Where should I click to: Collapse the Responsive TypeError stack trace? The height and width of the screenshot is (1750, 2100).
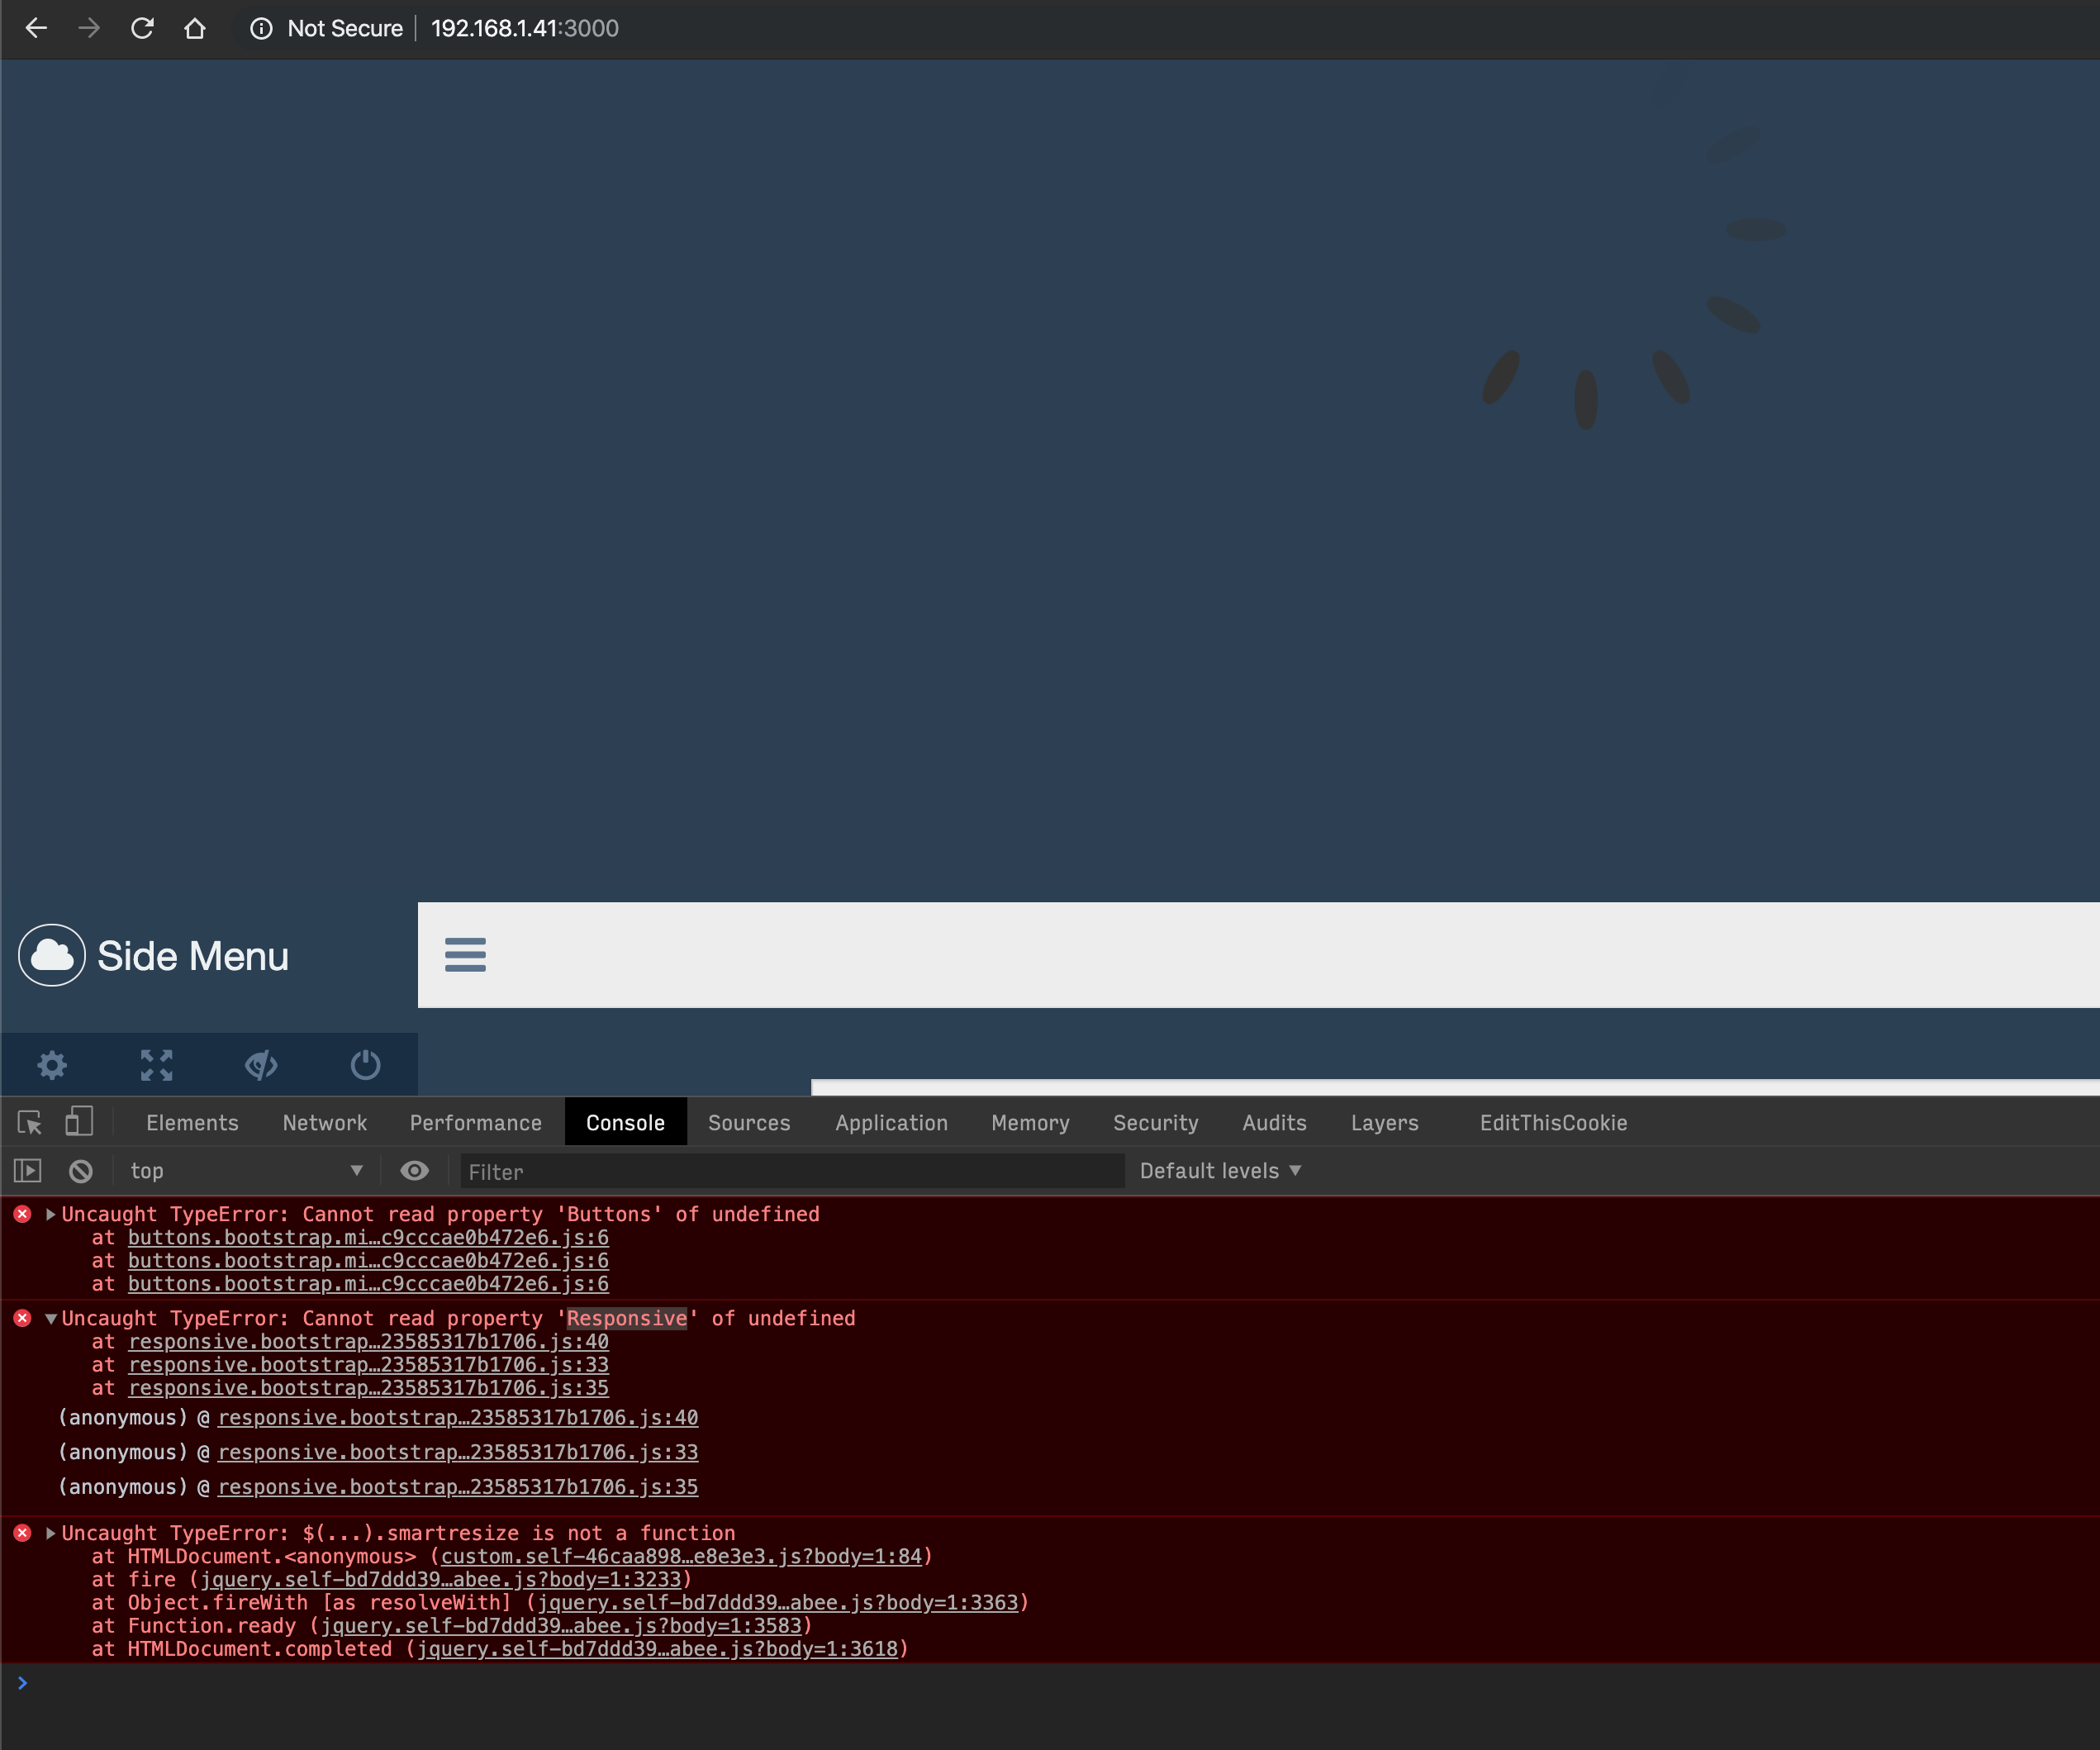coord(50,1318)
